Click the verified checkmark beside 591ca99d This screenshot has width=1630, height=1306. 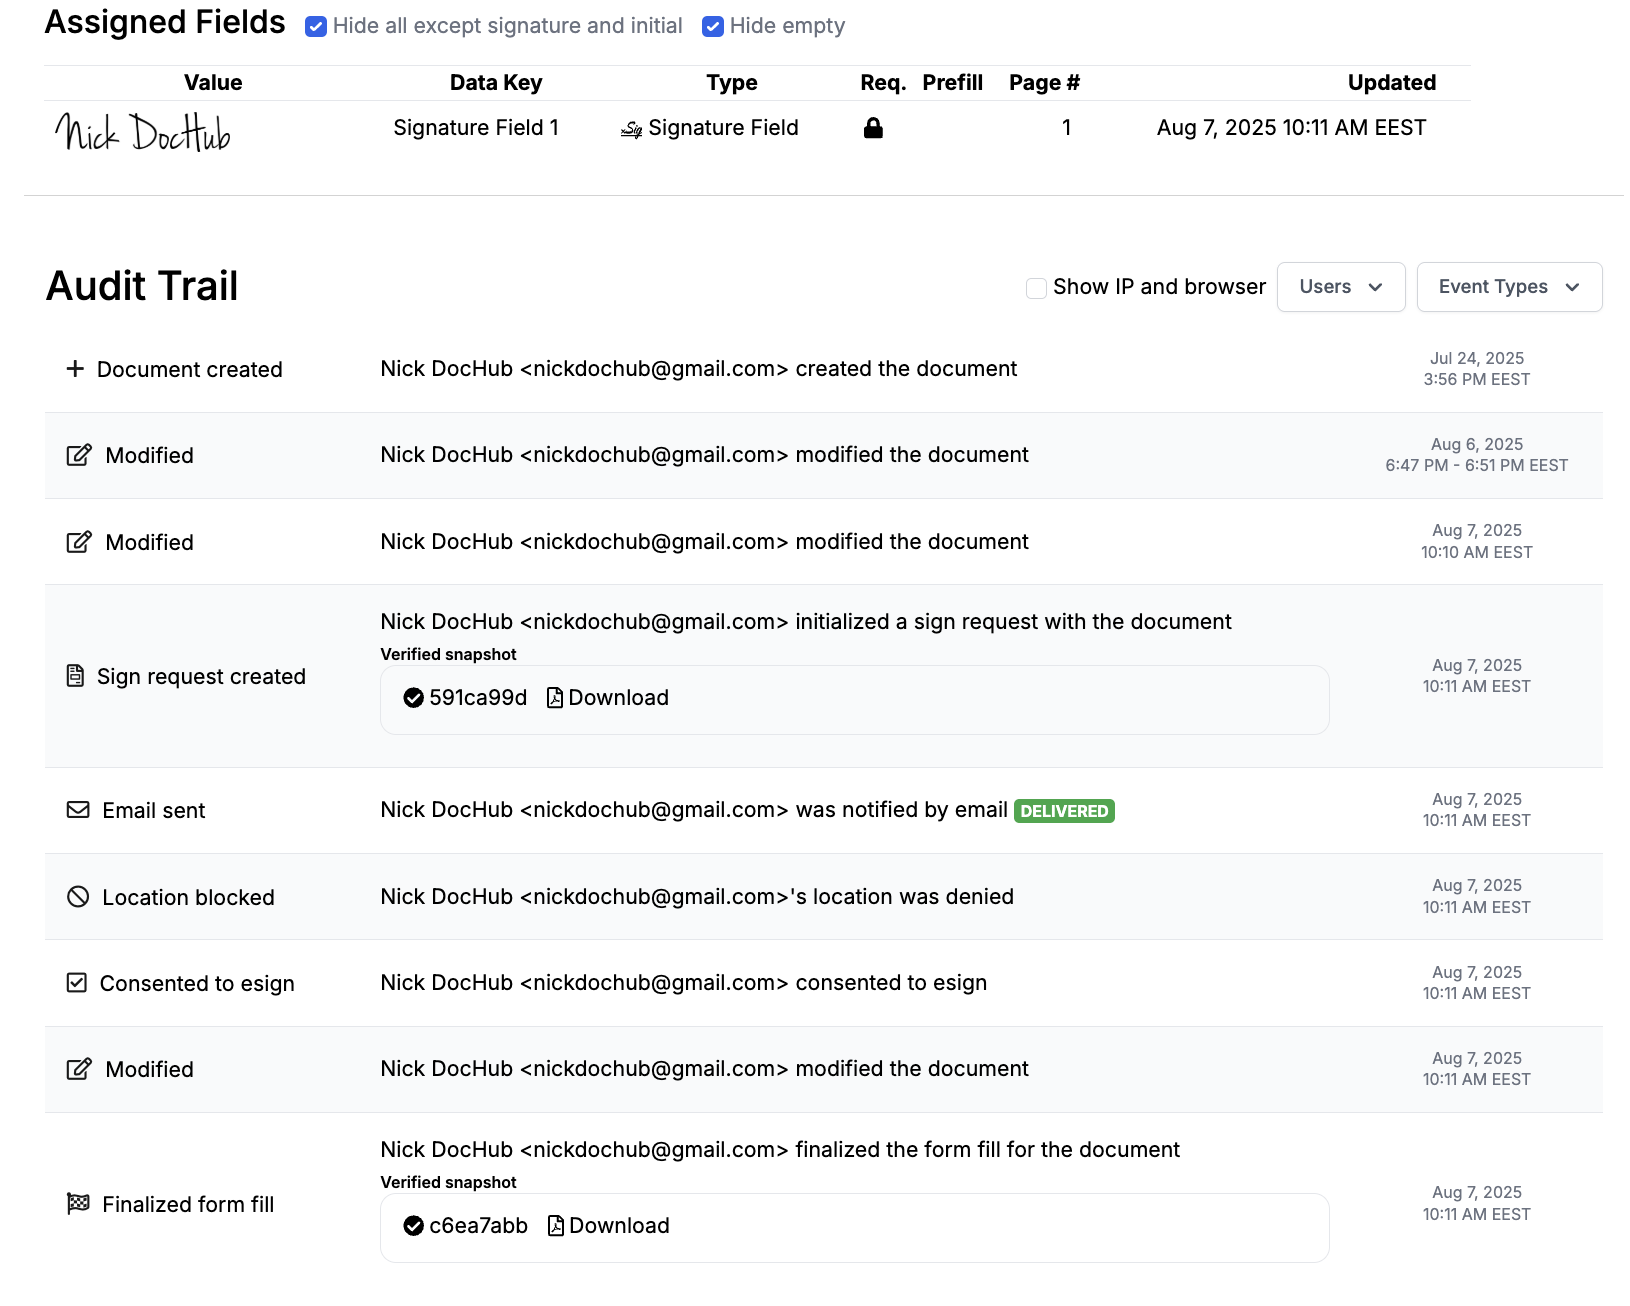[413, 698]
